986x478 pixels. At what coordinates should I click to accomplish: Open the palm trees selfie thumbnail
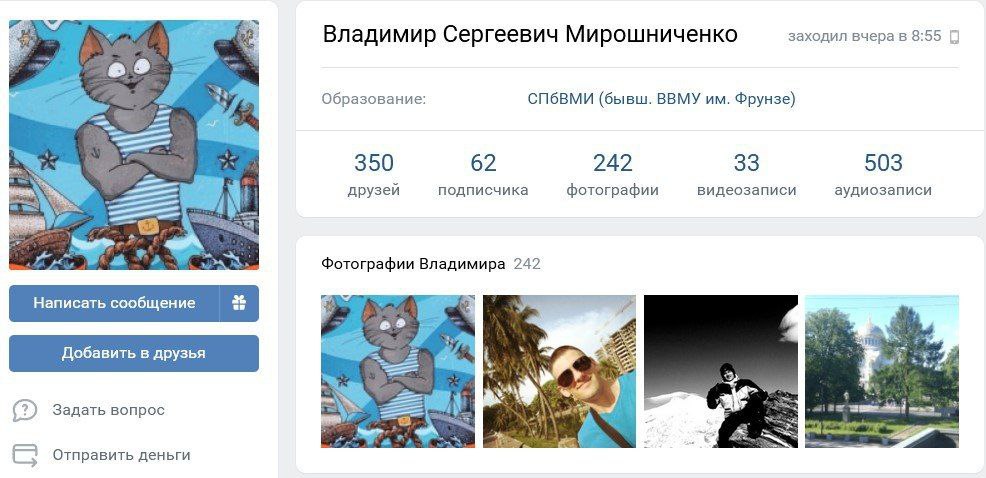pyautogui.click(x=560, y=371)
